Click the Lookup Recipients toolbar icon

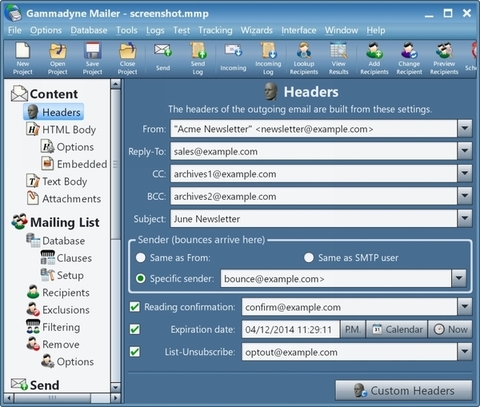point(304,58)
